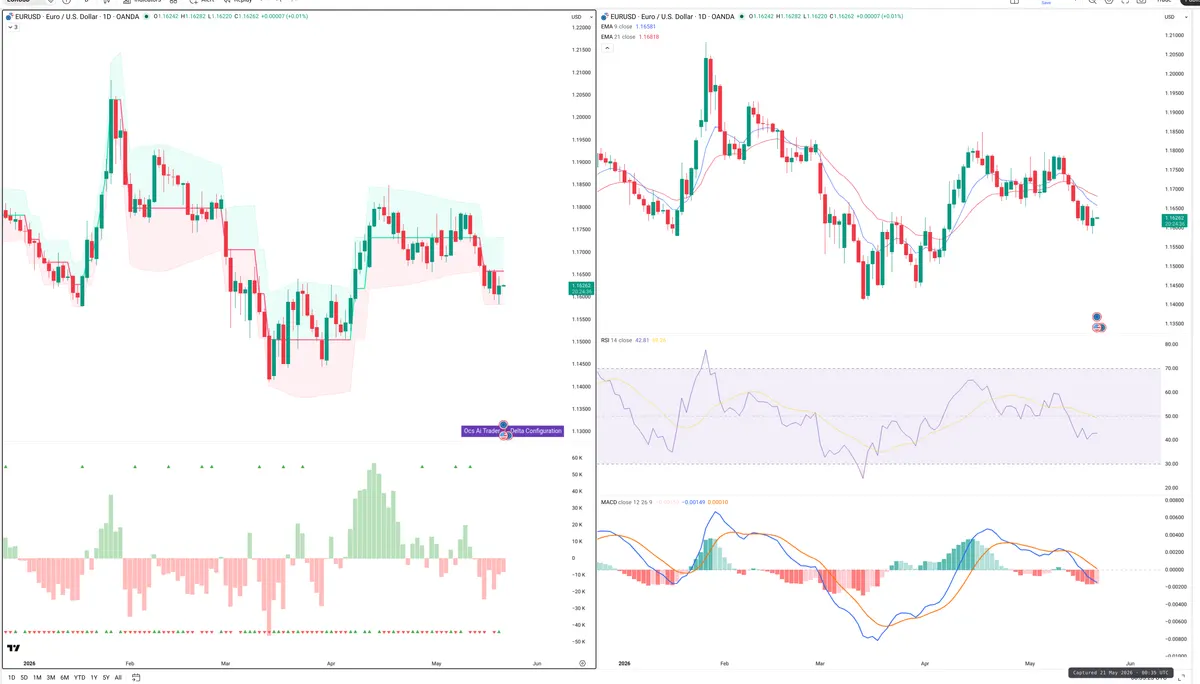Click the left chart's green market status dot
This screenshot has width=1200, height=684.
point(146,17)
